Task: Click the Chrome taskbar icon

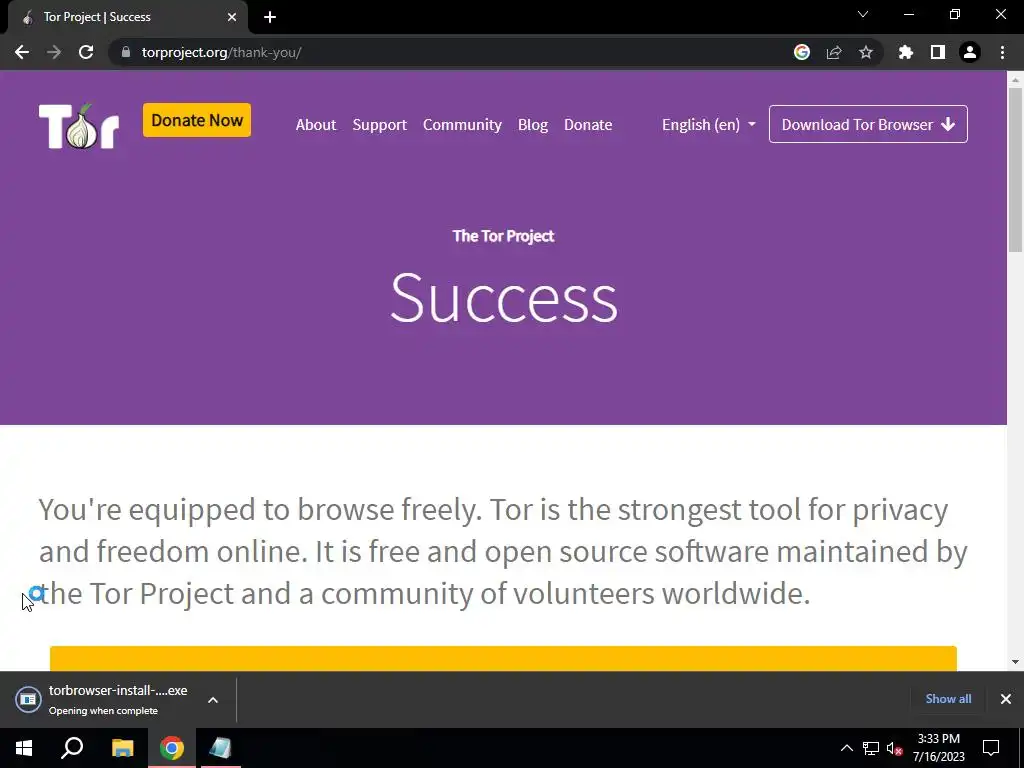Action: [x=172, y=748]
